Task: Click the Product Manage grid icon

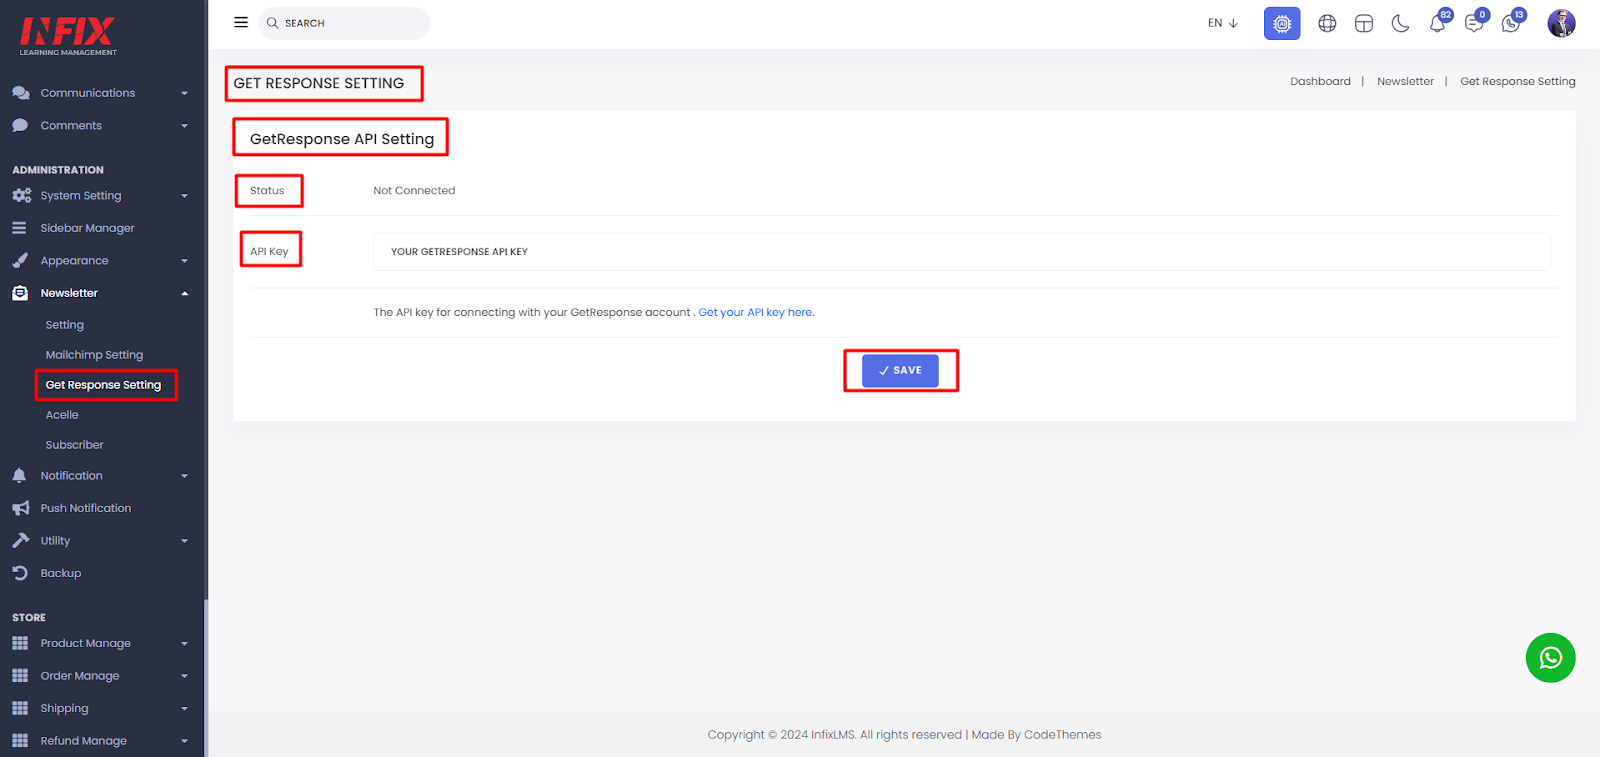Action: [20, 643]
